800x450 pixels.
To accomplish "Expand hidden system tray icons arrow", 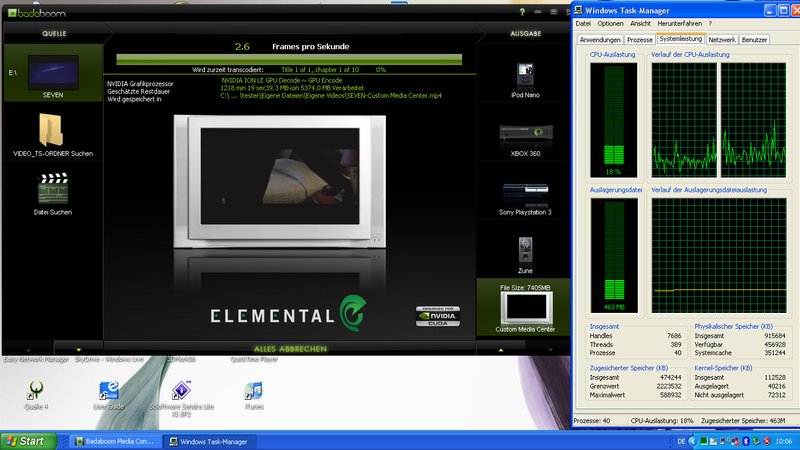I will coord(693,441).
